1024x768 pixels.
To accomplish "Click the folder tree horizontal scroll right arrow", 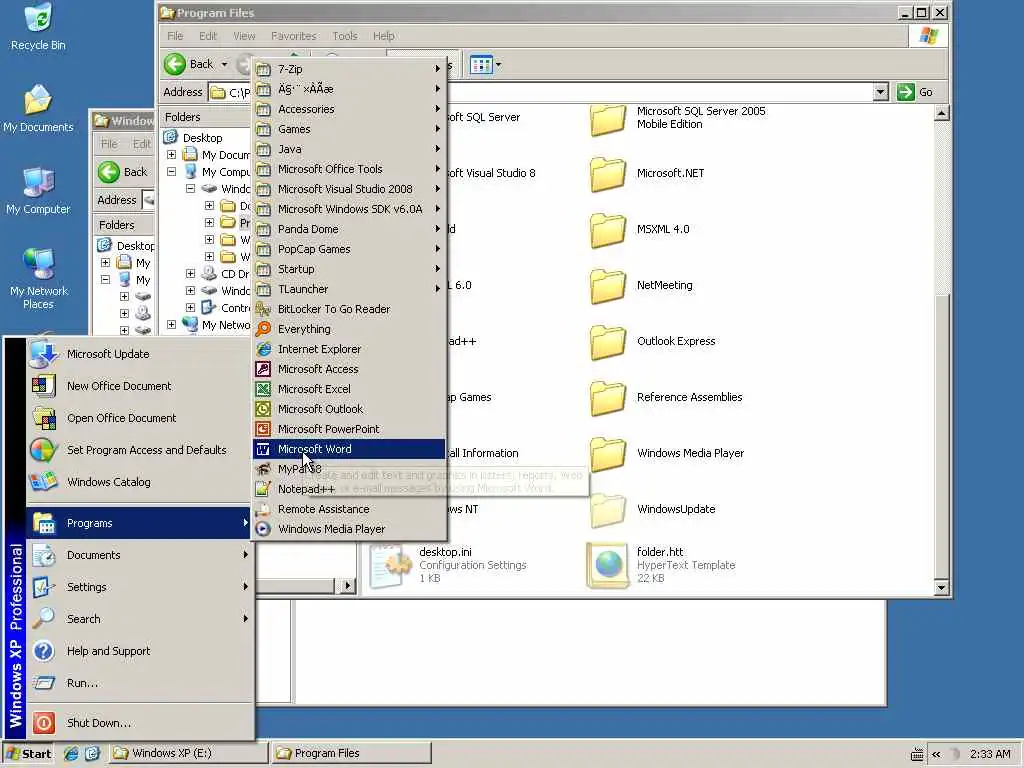I will pyautogui.click(x=347, y=586).
